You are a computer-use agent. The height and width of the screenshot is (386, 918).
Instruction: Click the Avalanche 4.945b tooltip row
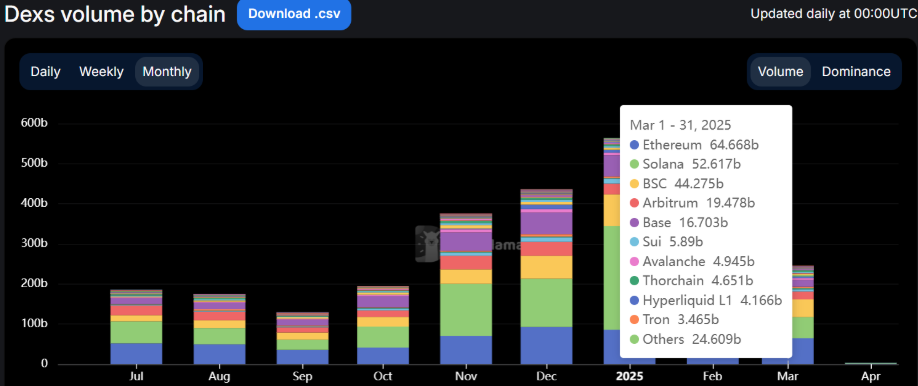tap(693, 261)
